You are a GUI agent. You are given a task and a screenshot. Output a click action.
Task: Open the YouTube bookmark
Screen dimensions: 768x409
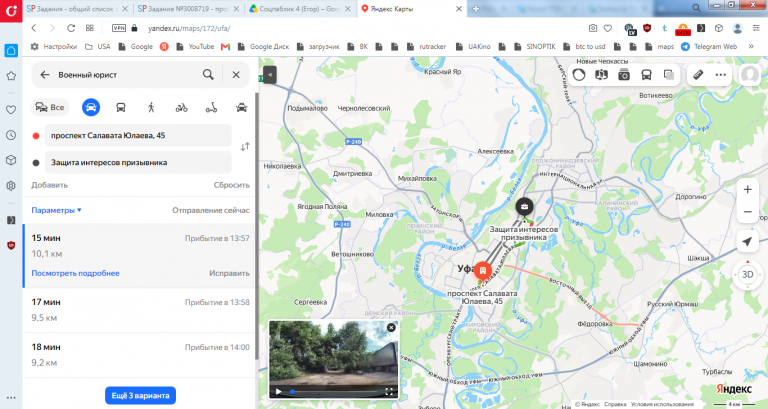[195, 47]
